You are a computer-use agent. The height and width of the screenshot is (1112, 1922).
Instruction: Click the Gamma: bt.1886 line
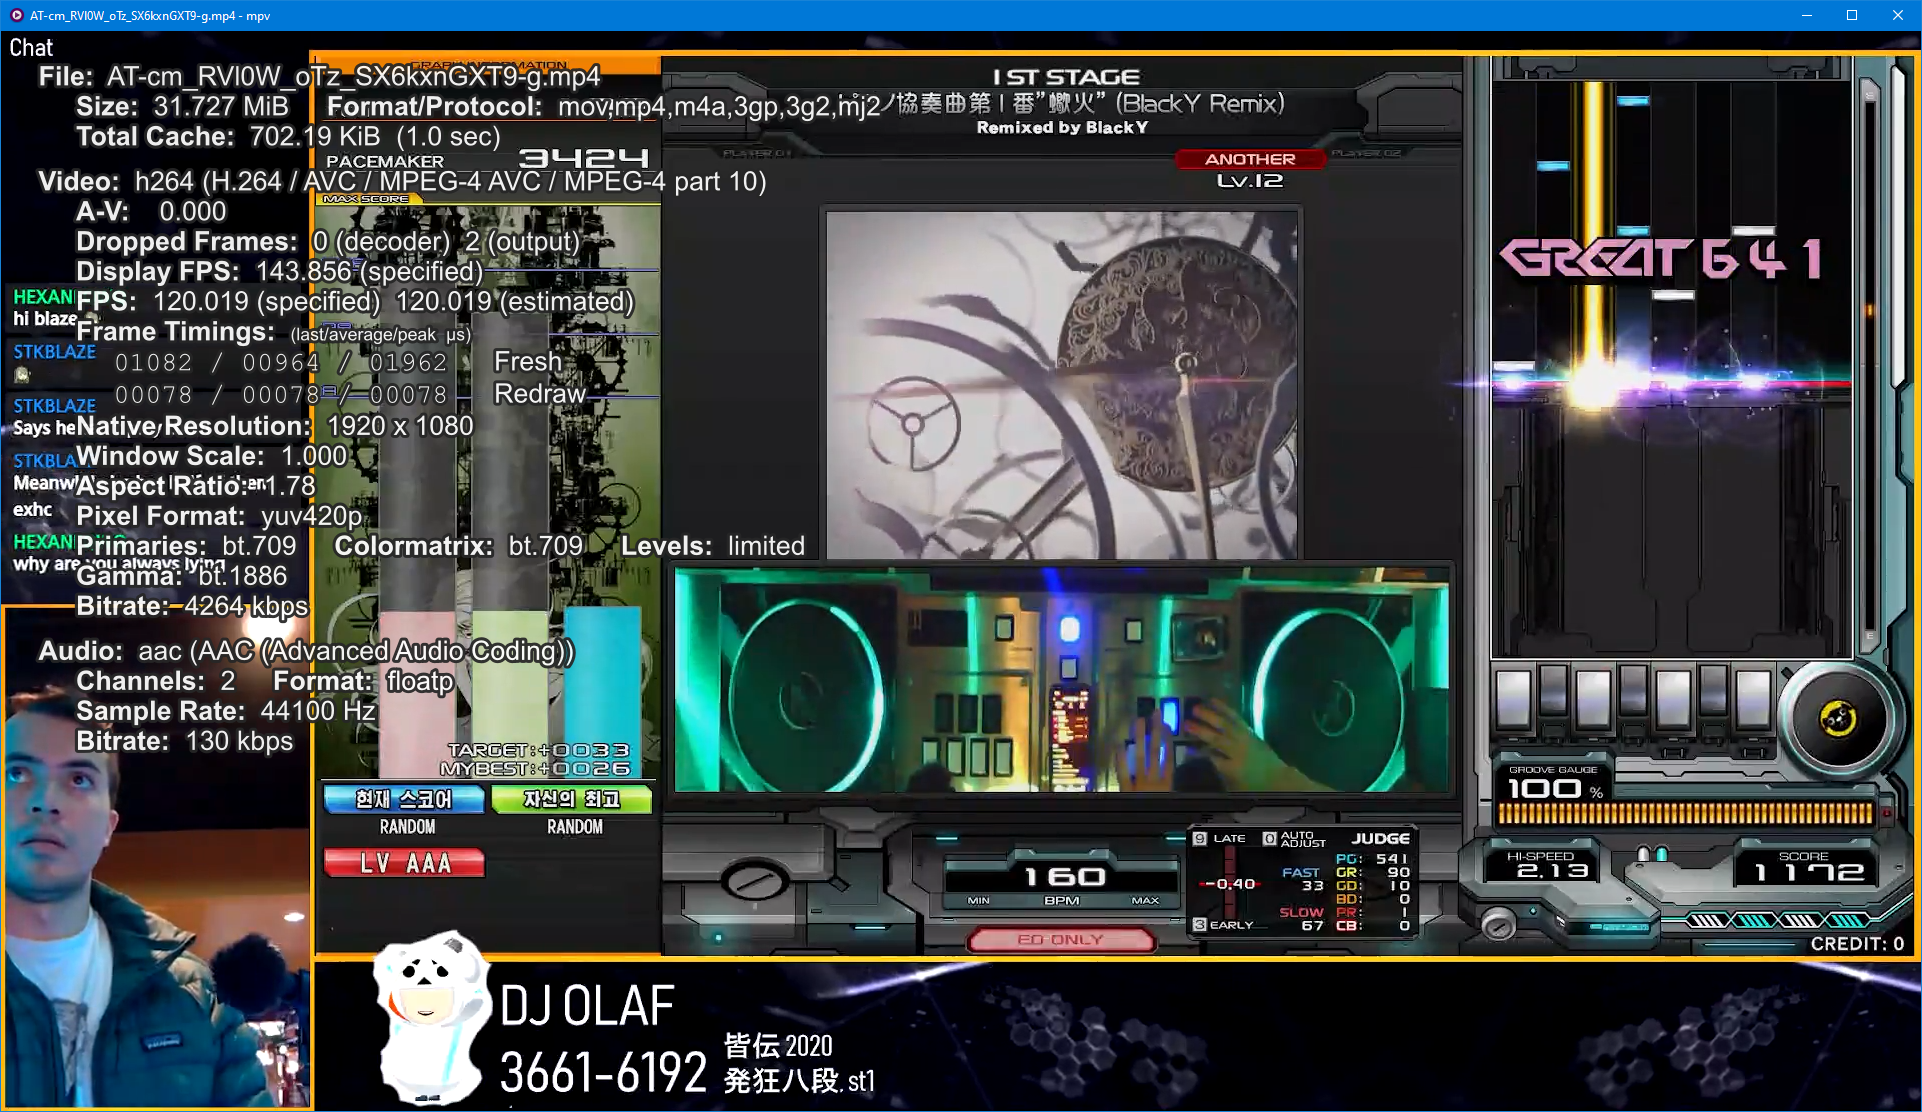coord(181,576)
